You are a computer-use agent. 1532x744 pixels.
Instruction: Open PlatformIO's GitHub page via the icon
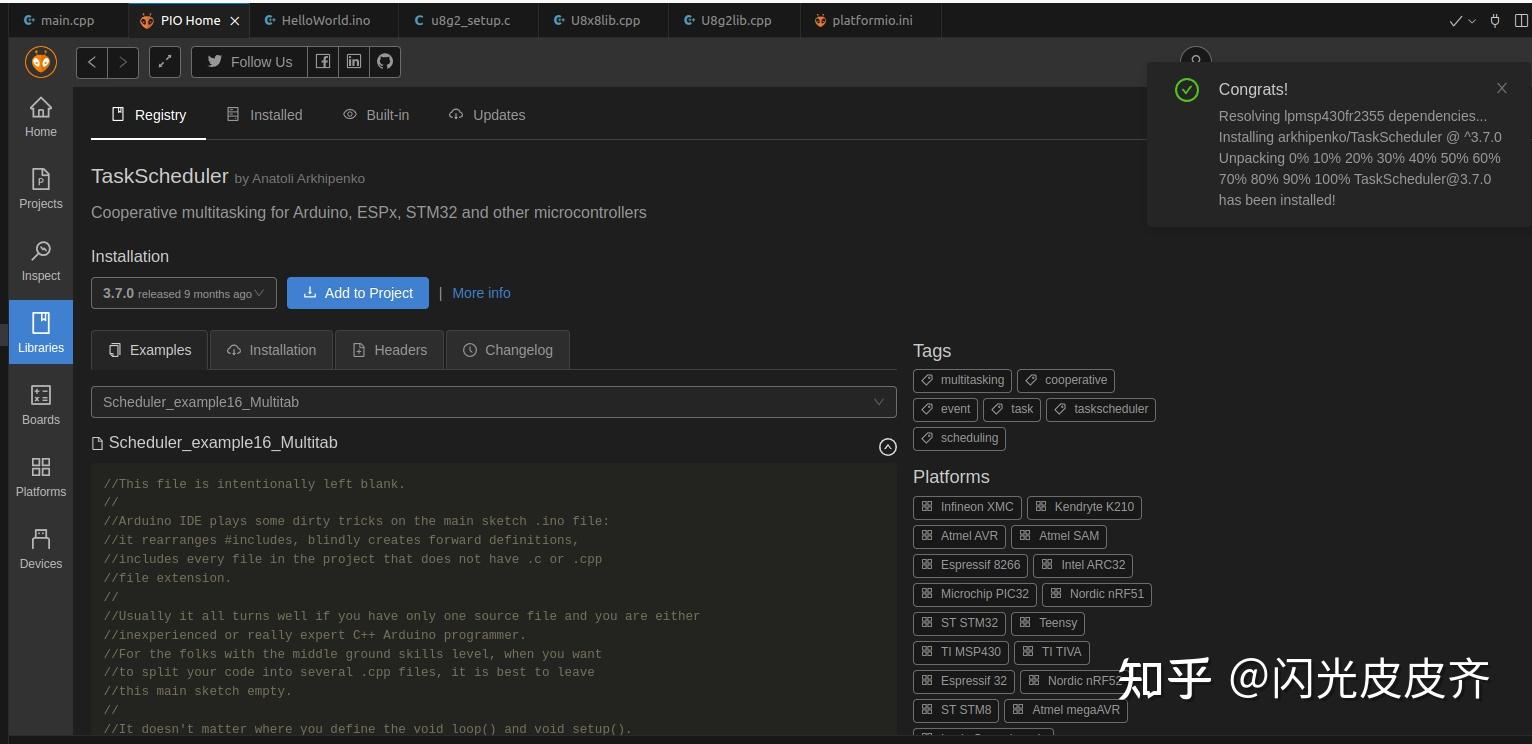(x=385, y=62)
